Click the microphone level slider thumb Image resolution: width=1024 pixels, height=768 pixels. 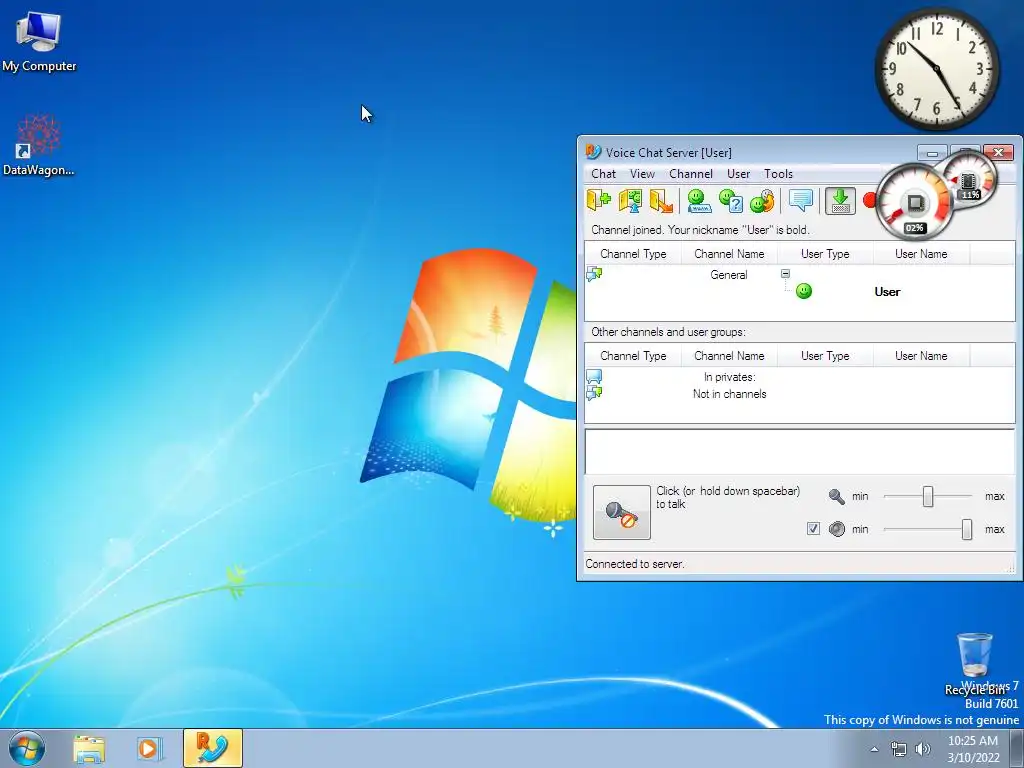[x=927, y=496]
